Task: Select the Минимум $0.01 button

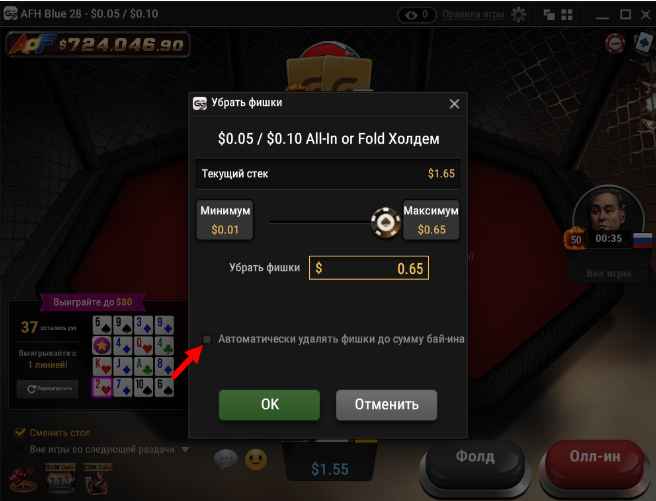Action: (225, 220)
